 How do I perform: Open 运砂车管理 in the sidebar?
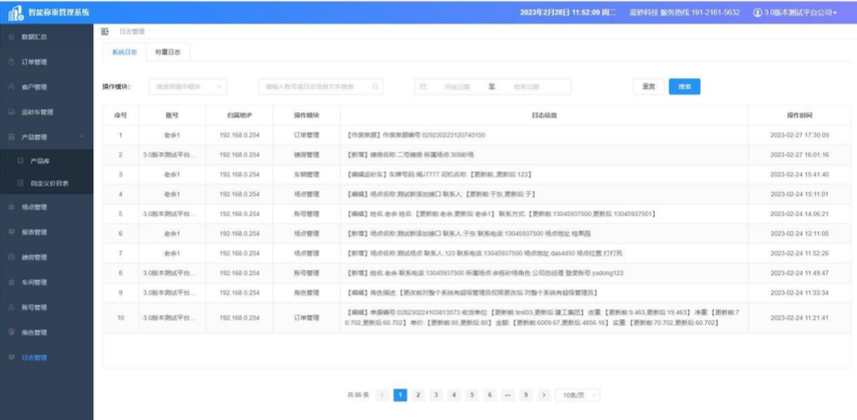[37, 112]
